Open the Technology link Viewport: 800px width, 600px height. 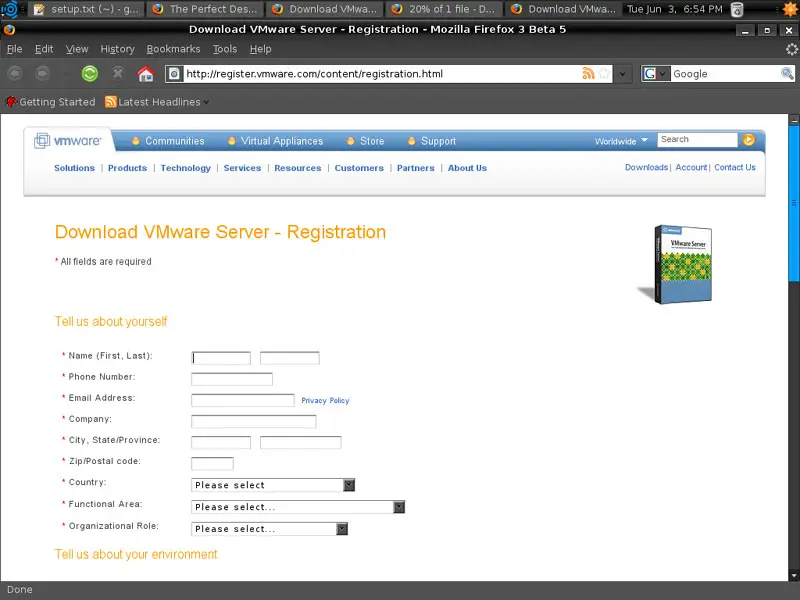click(x=186, y=168)
